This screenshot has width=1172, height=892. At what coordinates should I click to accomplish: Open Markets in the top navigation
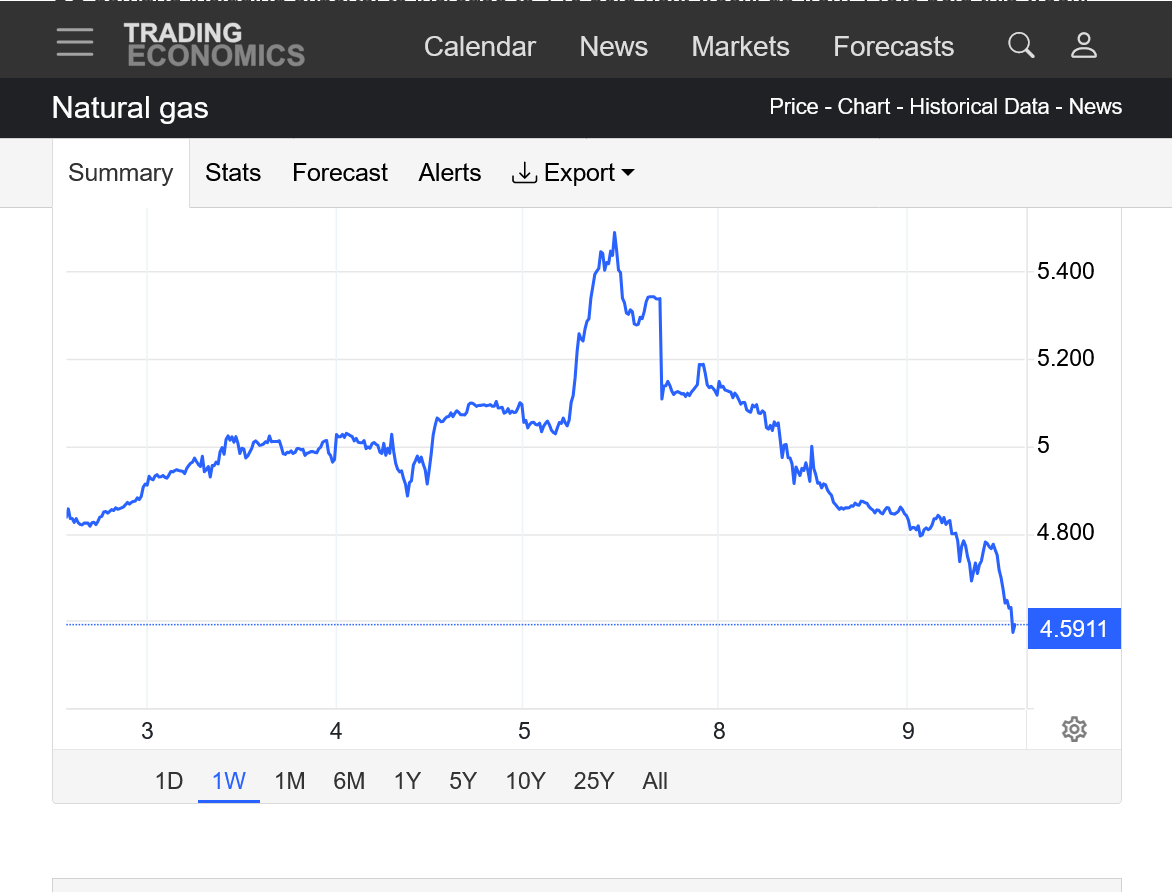coord(740,47)
